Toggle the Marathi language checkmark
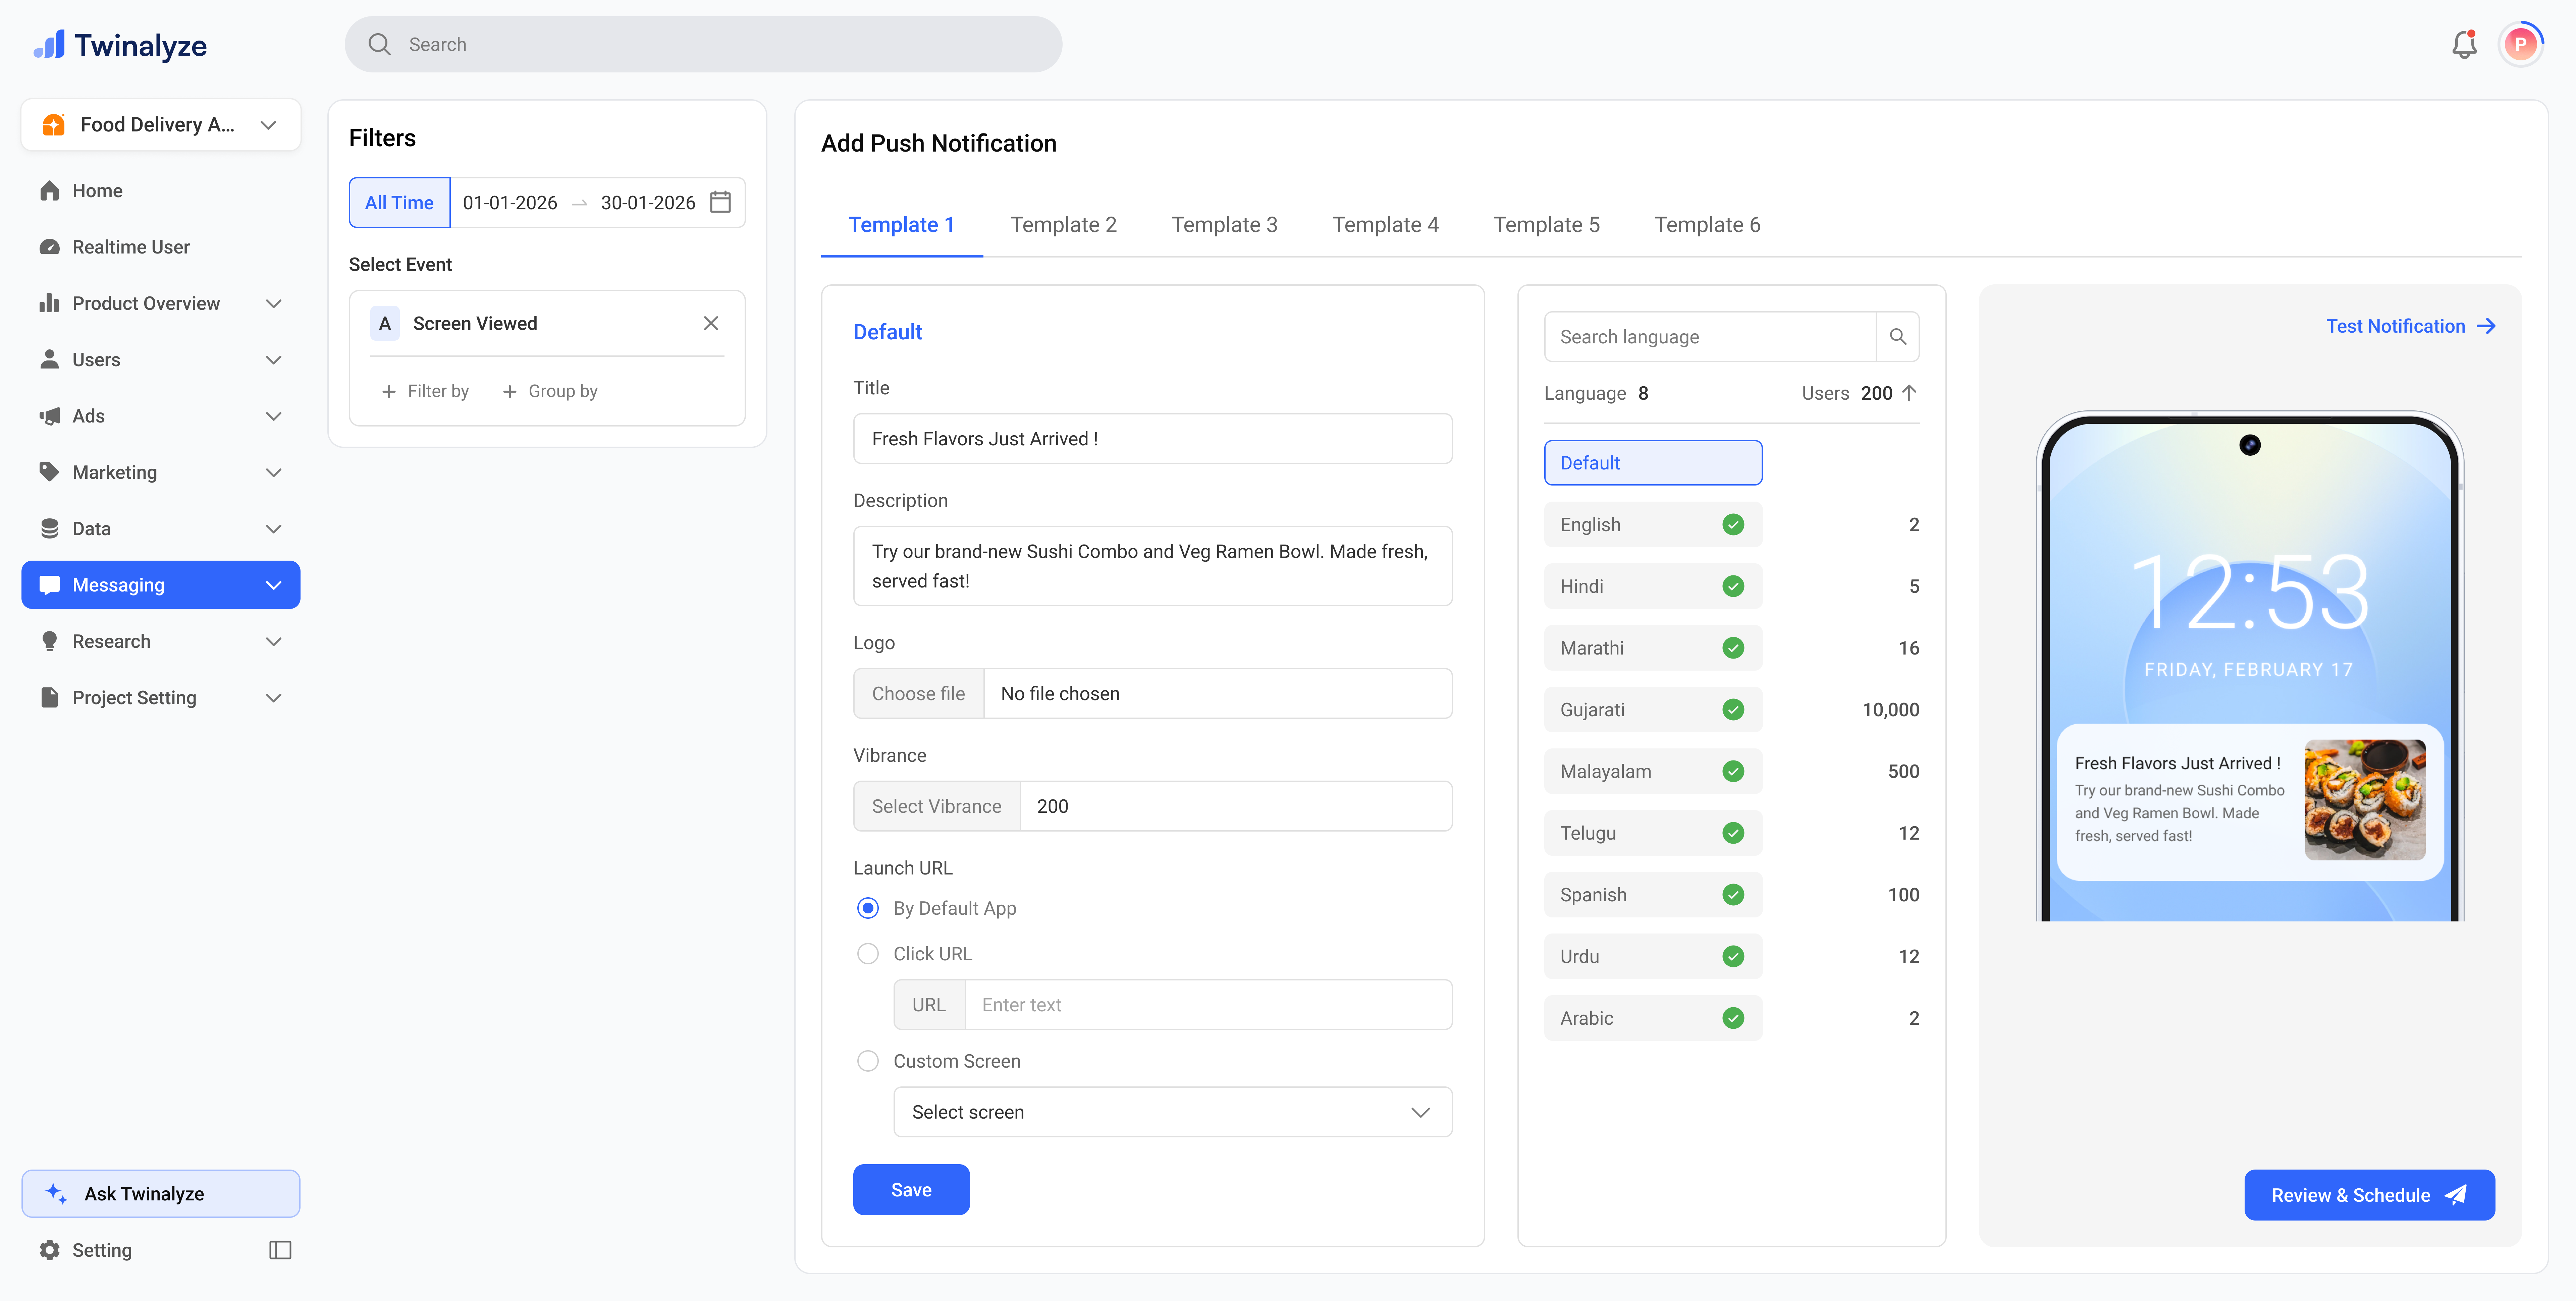The width and height of the screenshot is (2576, 1301). (x=1733, y=648)
